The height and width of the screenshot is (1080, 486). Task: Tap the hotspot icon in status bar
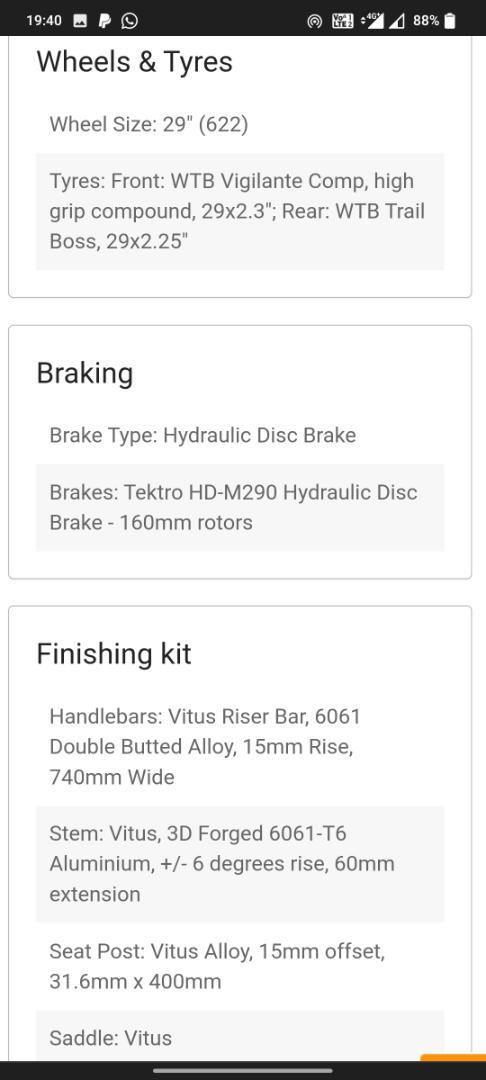pos(315,21)
